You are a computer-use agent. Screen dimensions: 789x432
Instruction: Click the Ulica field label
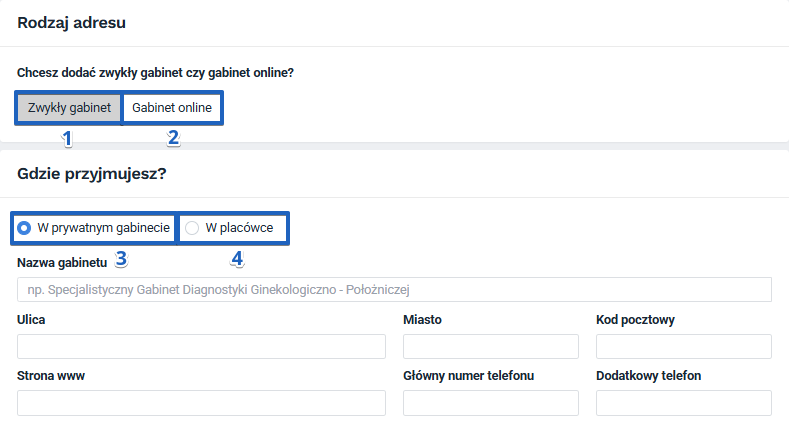coord(31,320)
